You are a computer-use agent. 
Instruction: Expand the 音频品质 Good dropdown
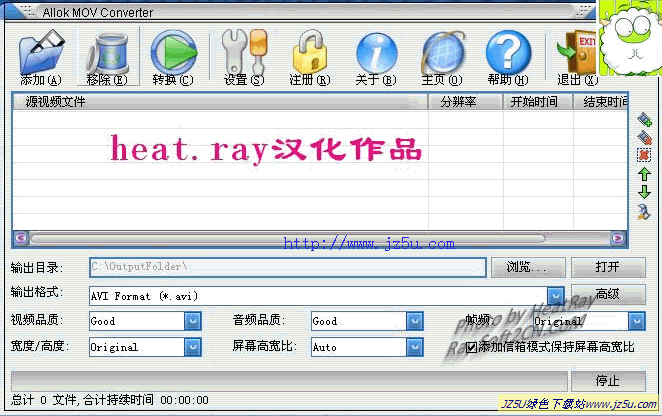415,321
